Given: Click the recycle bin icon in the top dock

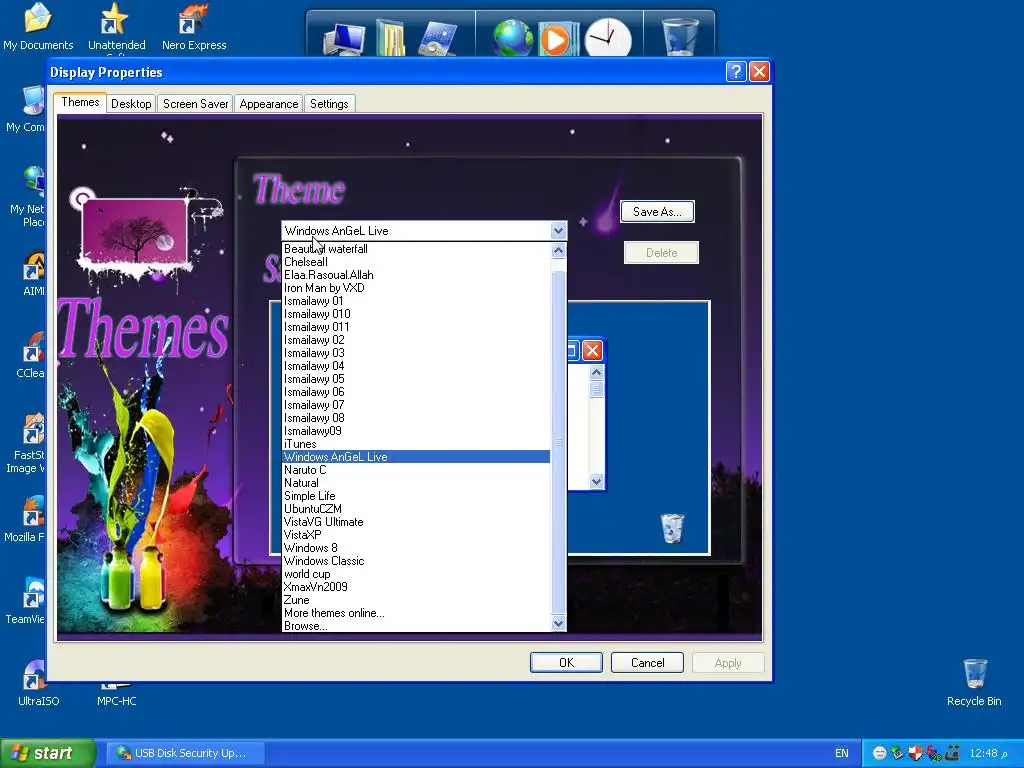Looking at the screenshot, I should pos(680,37).
